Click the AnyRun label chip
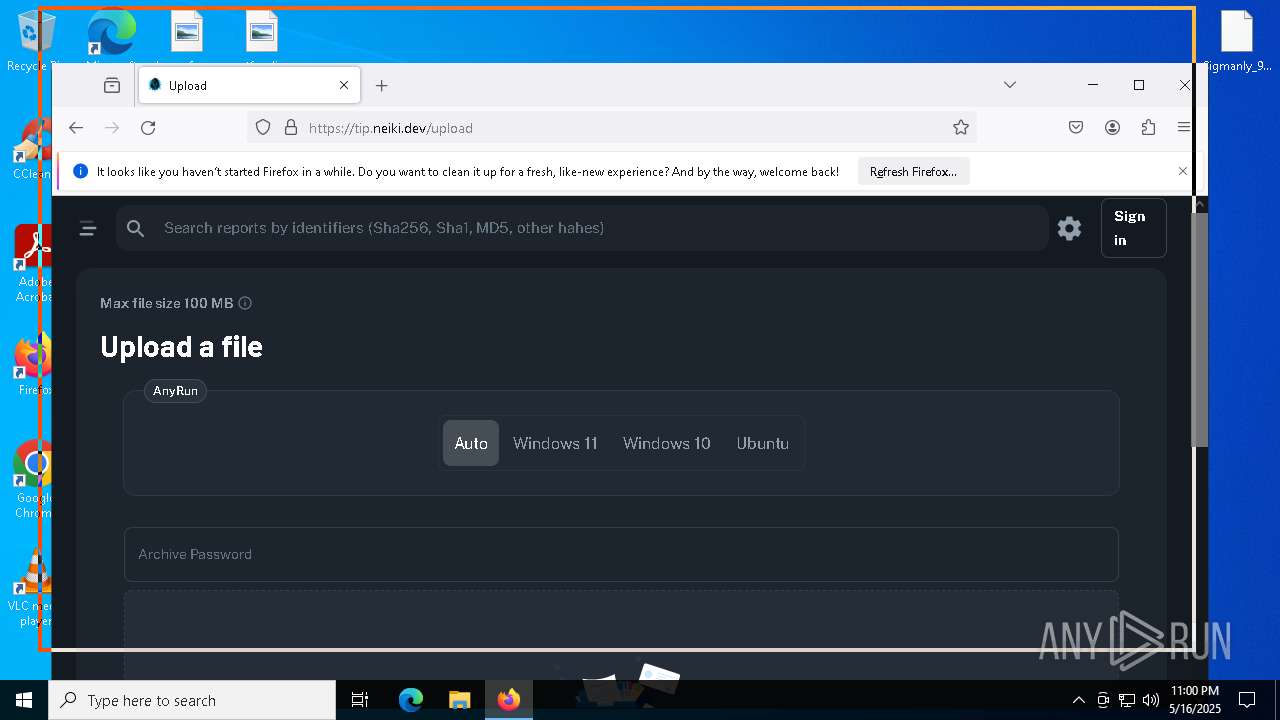This screenshot has height=720, width=1280. point(175,391)
